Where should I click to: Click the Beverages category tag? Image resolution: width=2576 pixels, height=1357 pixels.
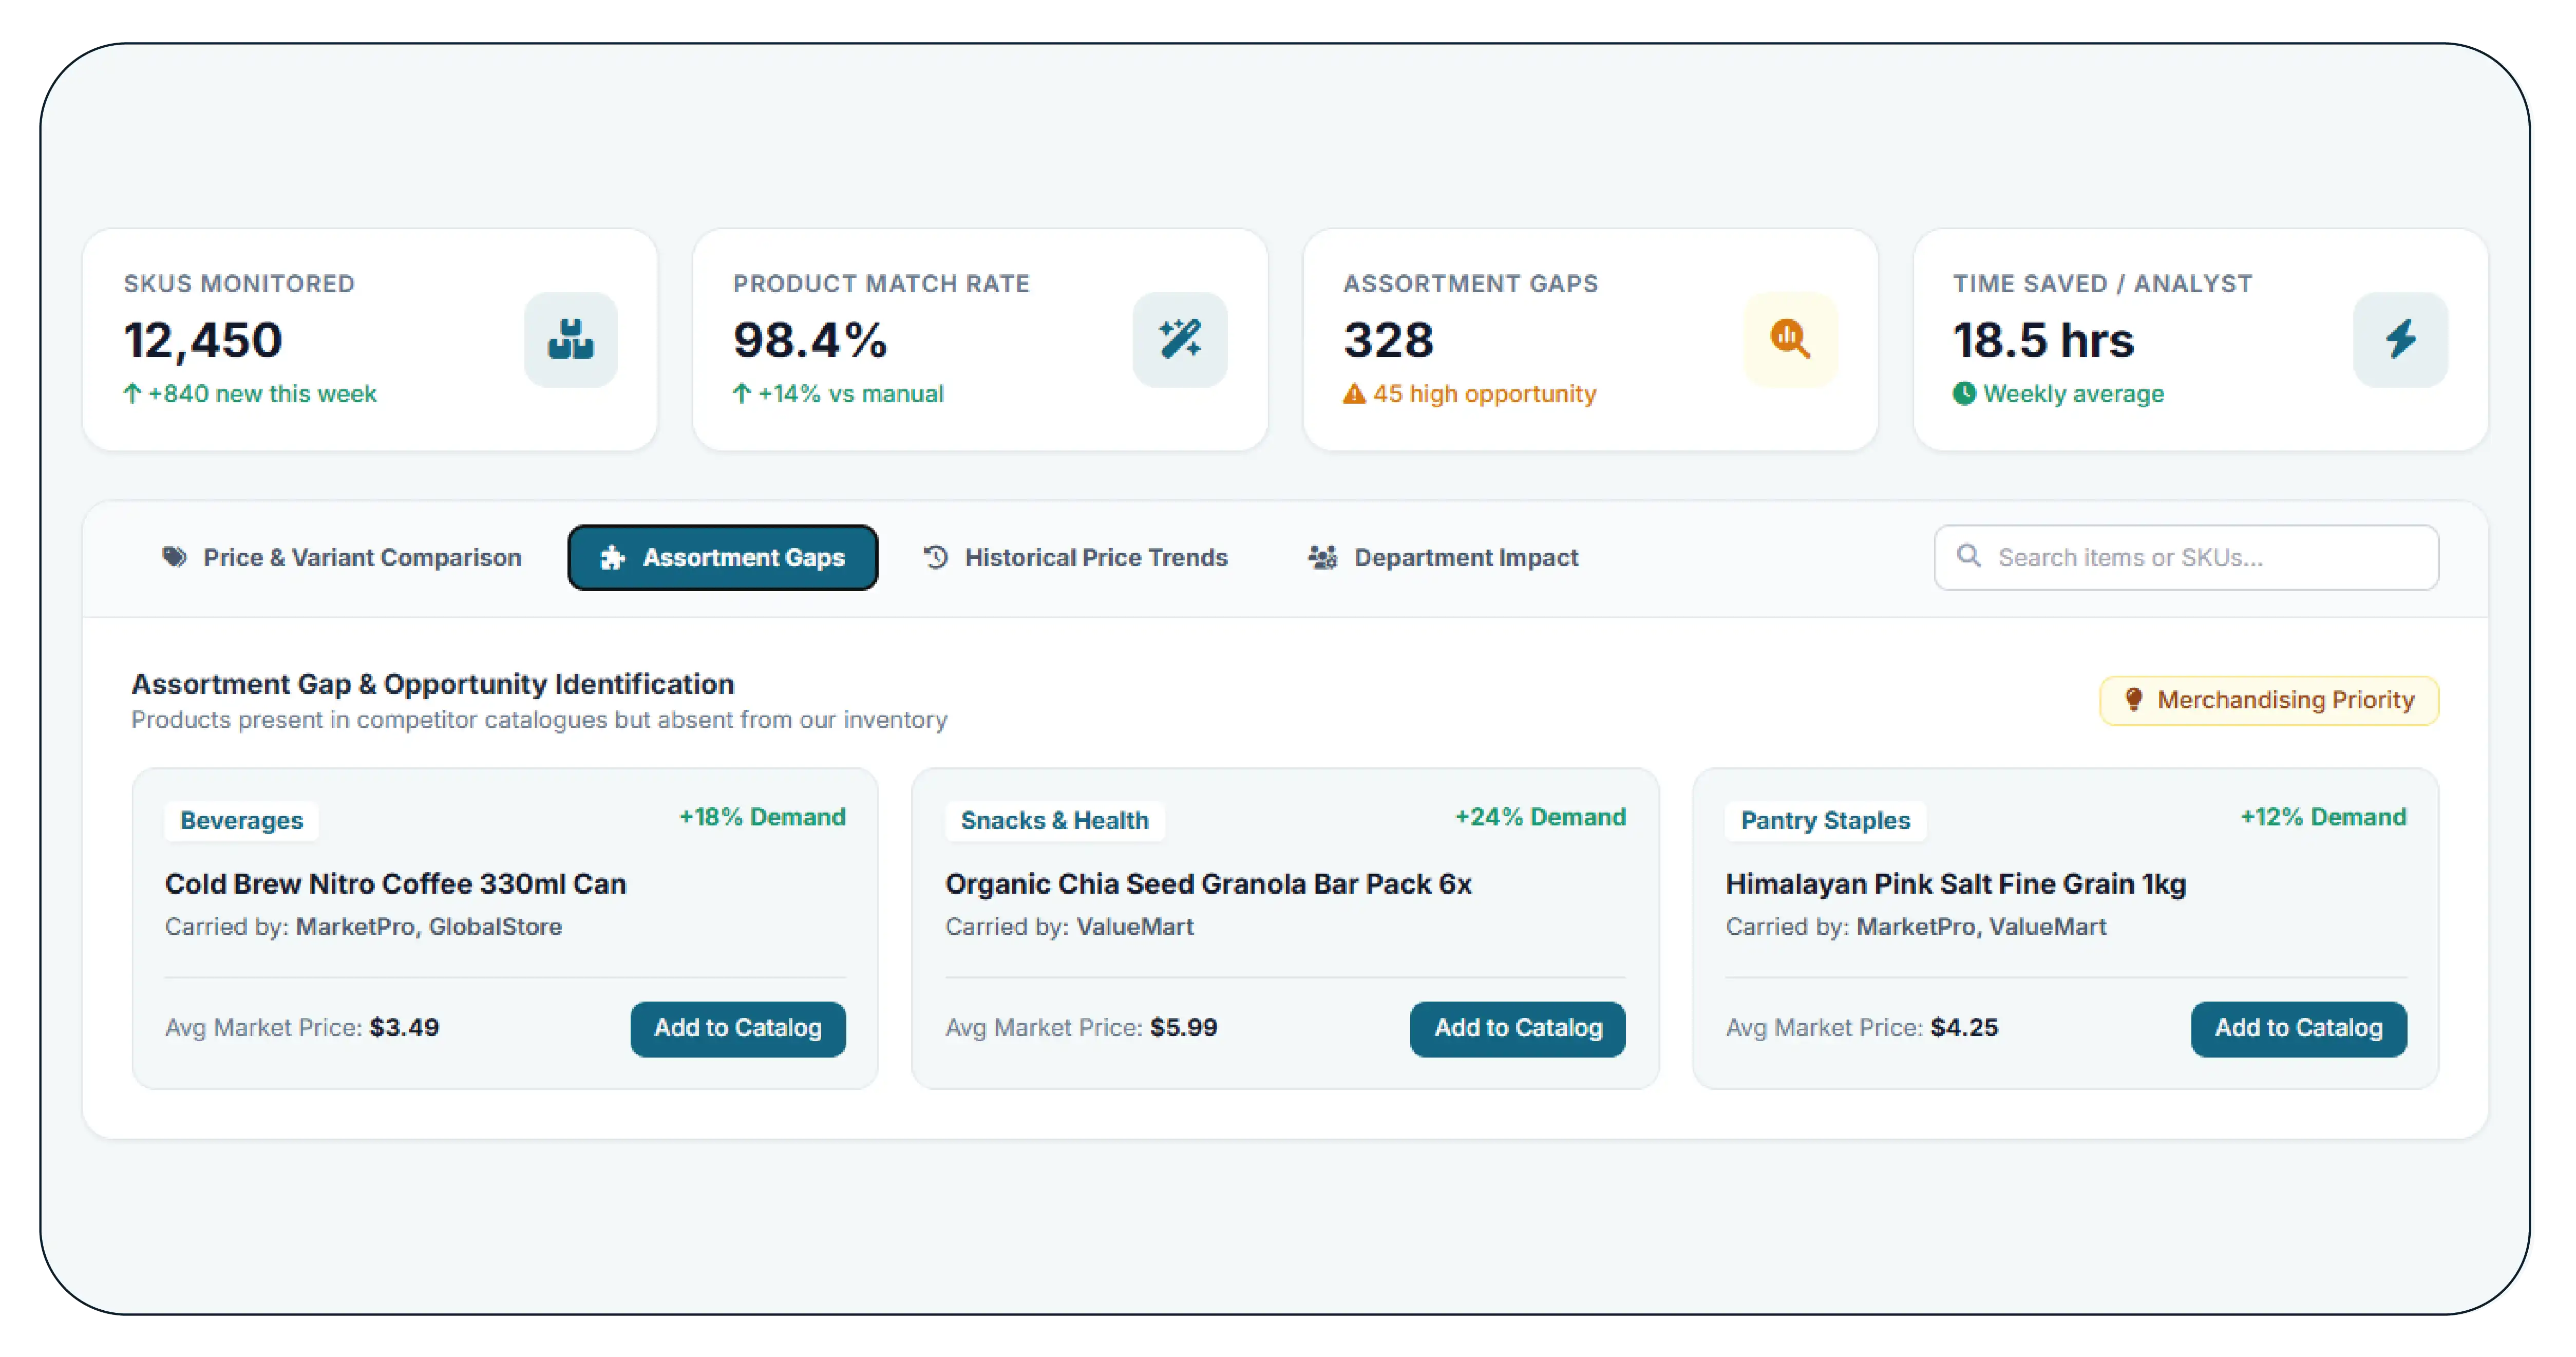coord(241,821)
